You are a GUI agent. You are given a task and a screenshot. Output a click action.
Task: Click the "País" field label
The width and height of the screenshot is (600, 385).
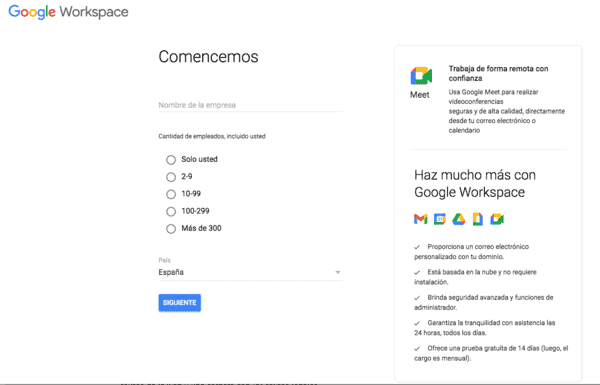pos(165,260)
